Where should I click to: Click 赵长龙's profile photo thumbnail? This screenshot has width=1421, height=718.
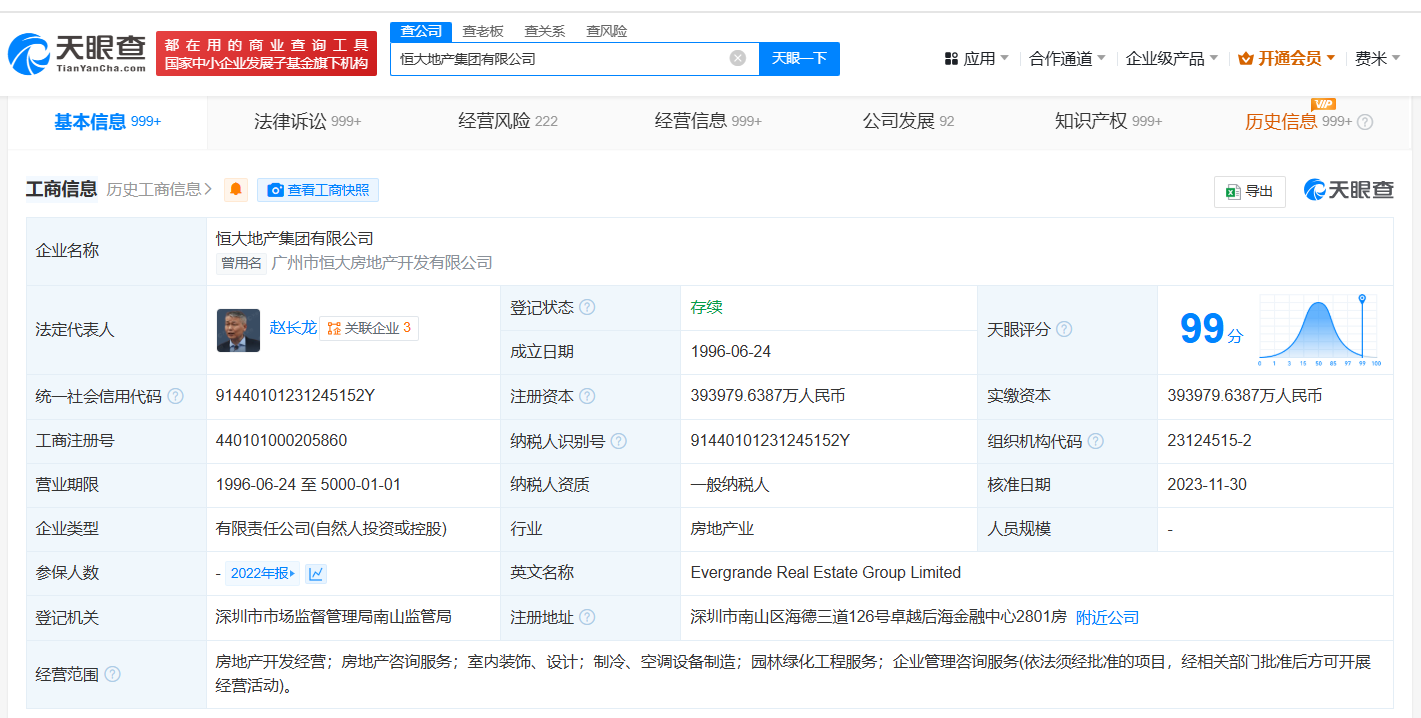click(x=238, y=329)
